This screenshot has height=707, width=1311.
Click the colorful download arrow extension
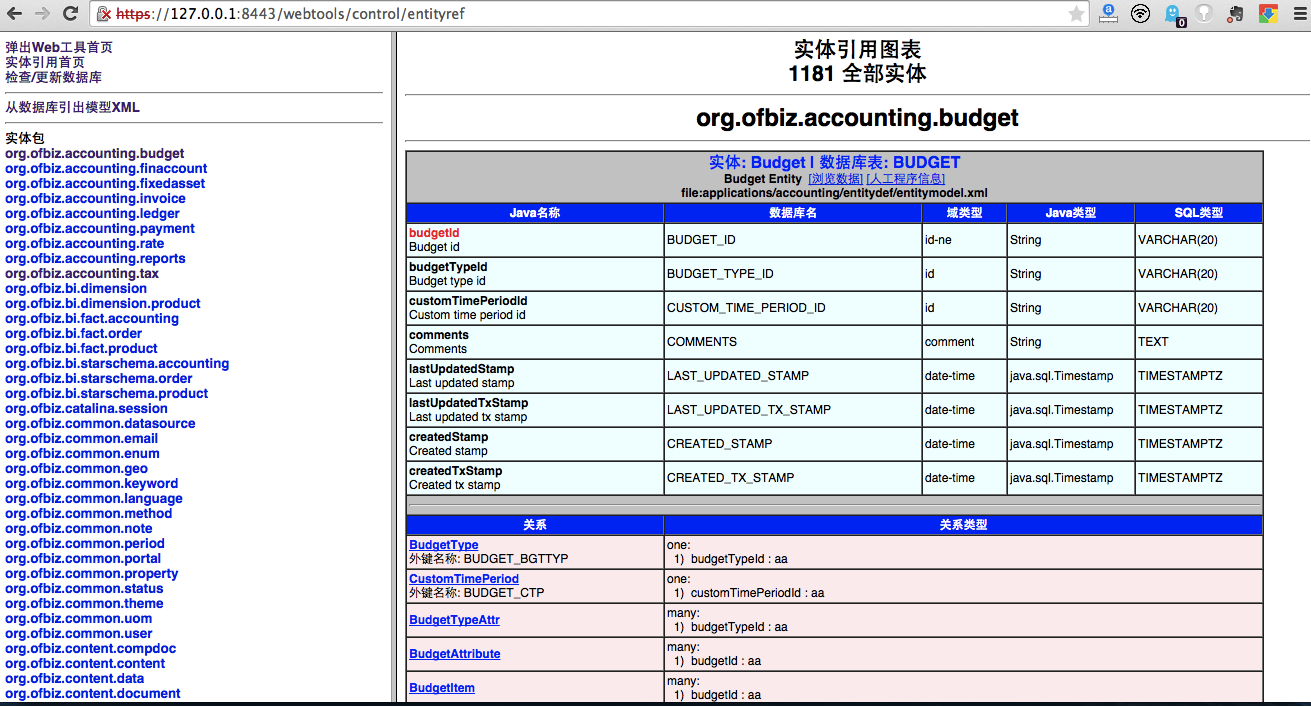(x=1267, y=14)
